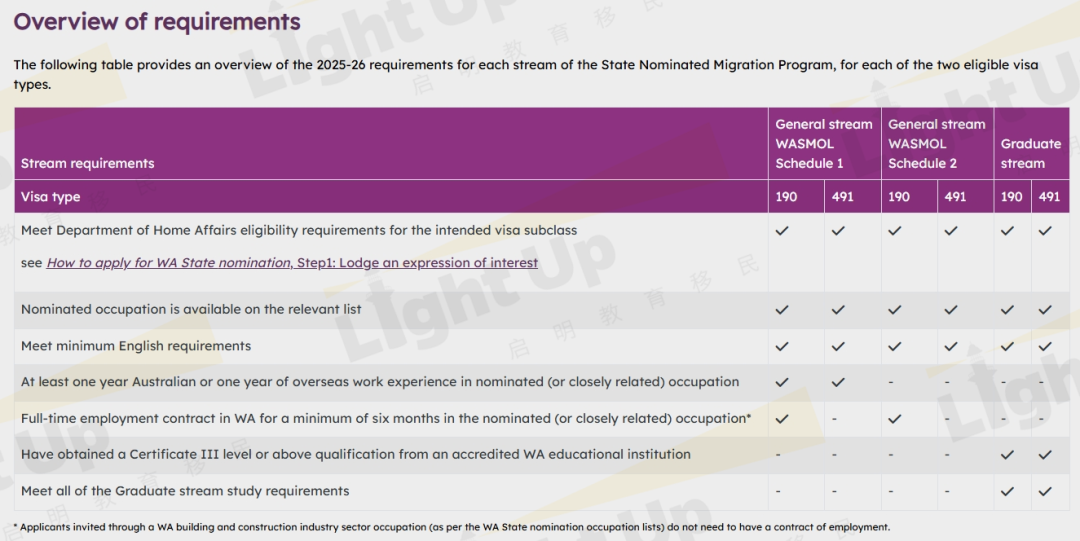This screenshot has height=541, width=1080.
Task: Open the How to apply for WA State nomination link
Action: pos(292,263)
